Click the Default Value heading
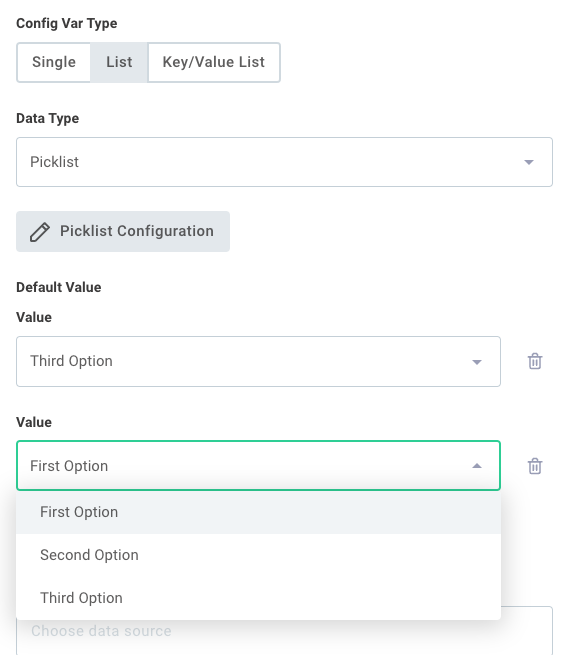571x655 pixels. tap(58, 287)
